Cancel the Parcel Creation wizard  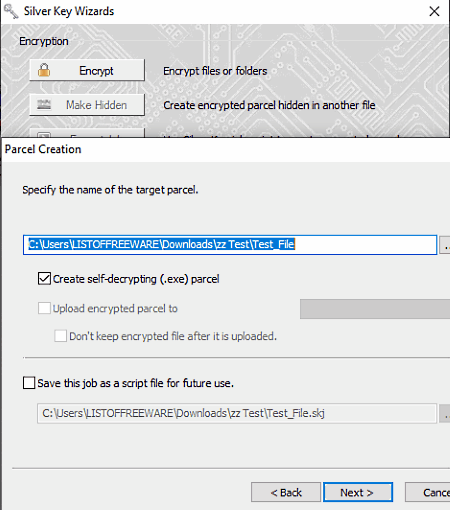point(428,492)
